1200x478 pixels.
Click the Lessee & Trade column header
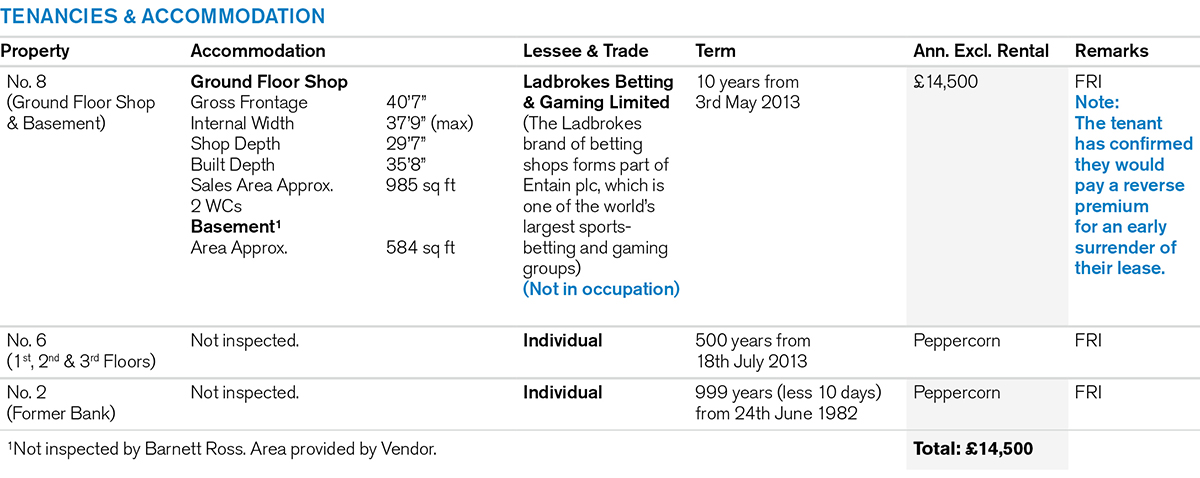point(585,51)
